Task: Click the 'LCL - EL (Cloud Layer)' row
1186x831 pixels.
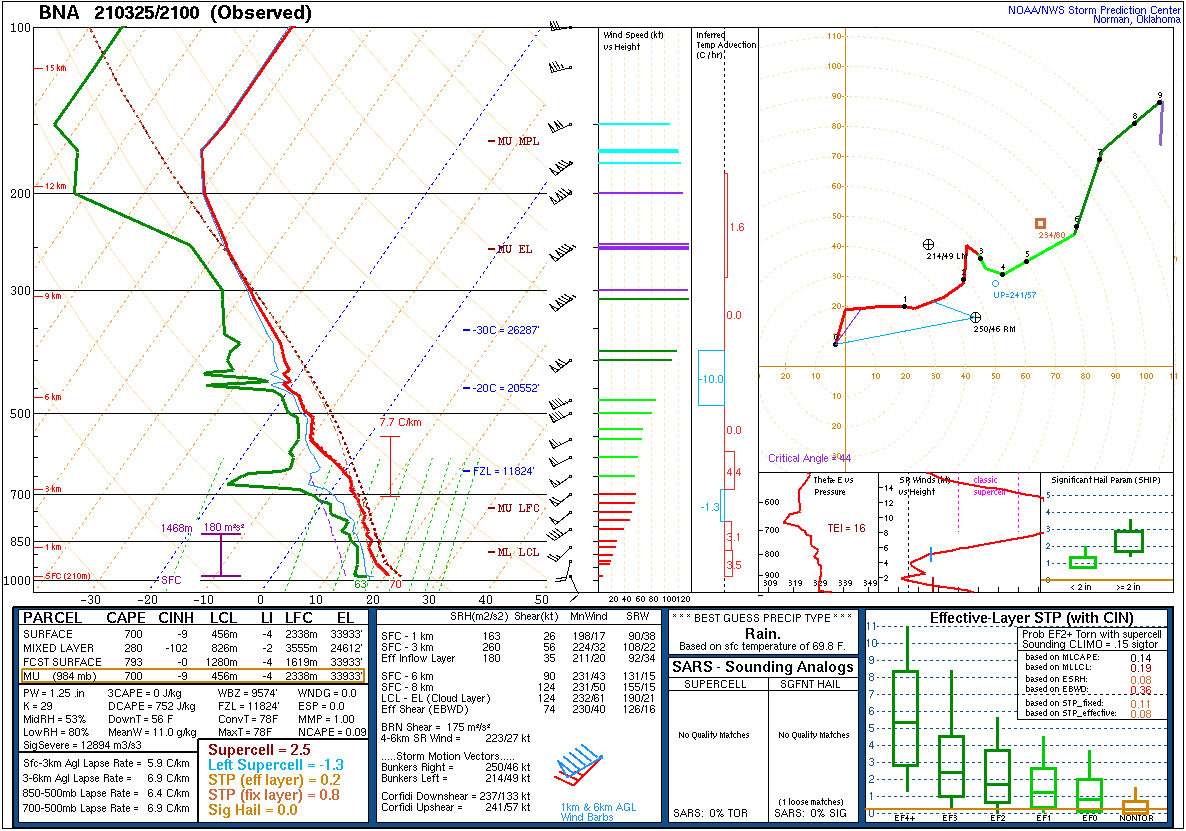Action: tap(518, 698)
